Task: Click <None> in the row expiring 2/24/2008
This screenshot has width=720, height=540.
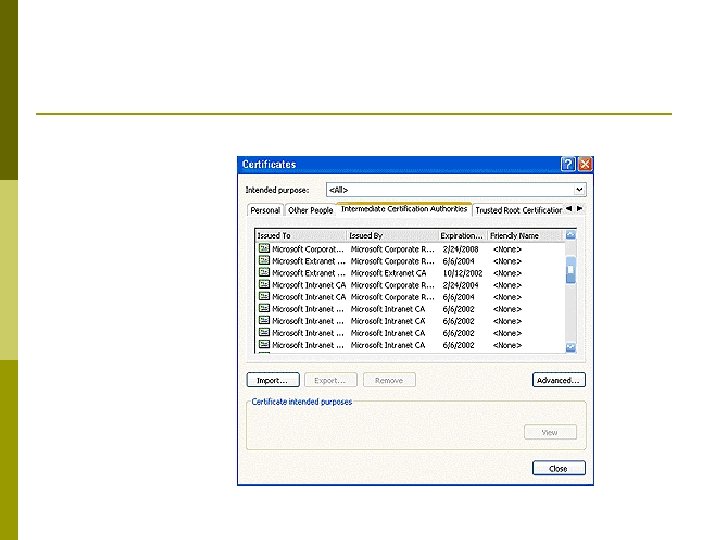Action: 507,249
